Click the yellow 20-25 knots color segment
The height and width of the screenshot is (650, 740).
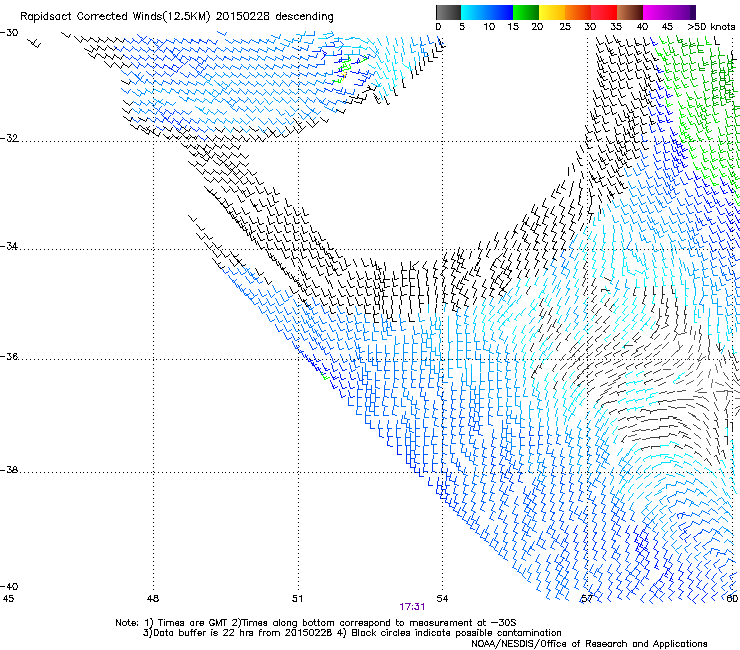pos(552,12)
